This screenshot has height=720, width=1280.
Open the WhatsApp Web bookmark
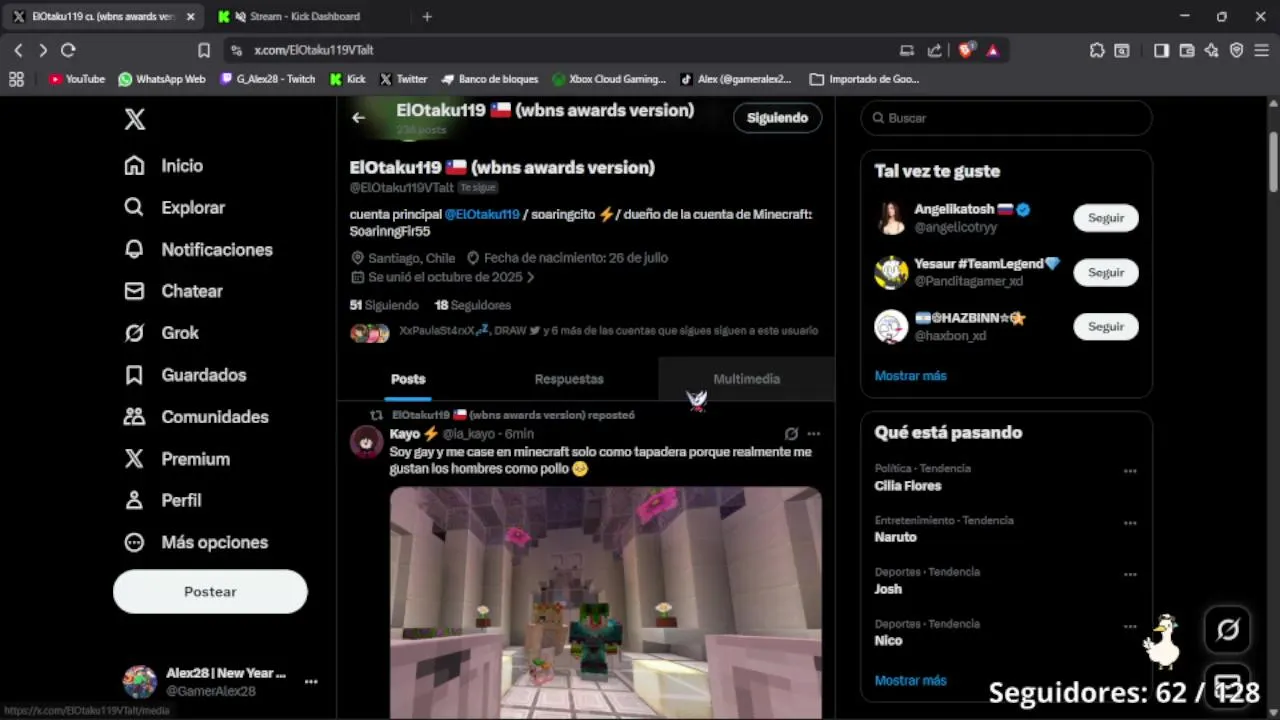(162, 79)
